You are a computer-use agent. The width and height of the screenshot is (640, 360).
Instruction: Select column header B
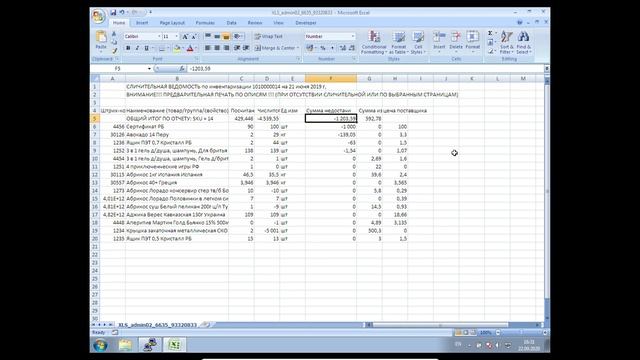177,78
